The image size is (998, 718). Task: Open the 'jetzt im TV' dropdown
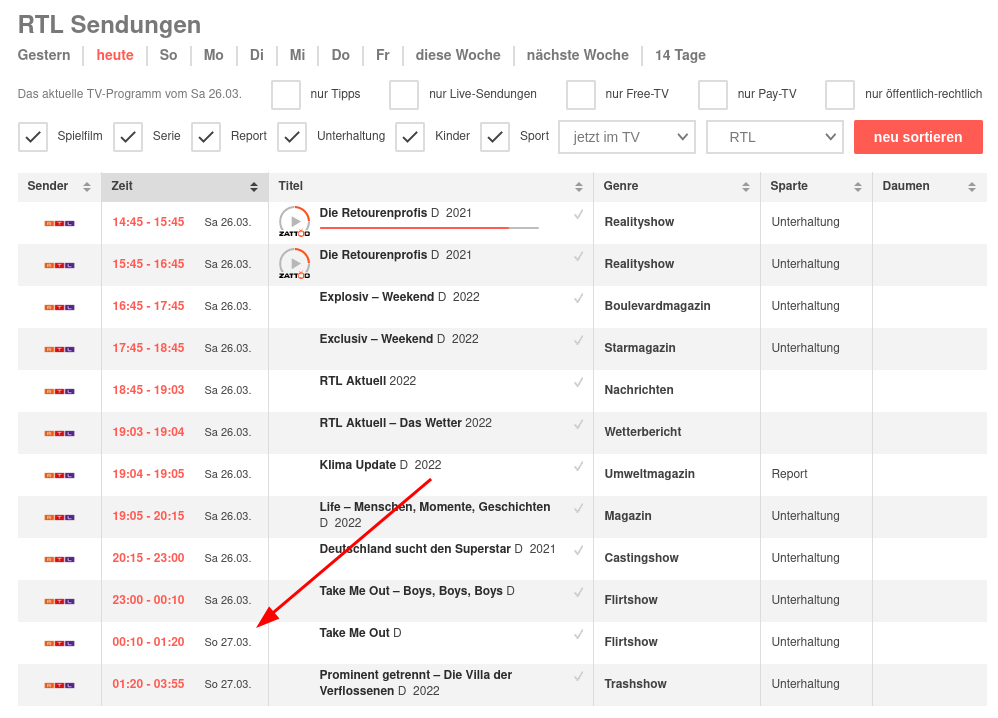click(x=627, y=137)
